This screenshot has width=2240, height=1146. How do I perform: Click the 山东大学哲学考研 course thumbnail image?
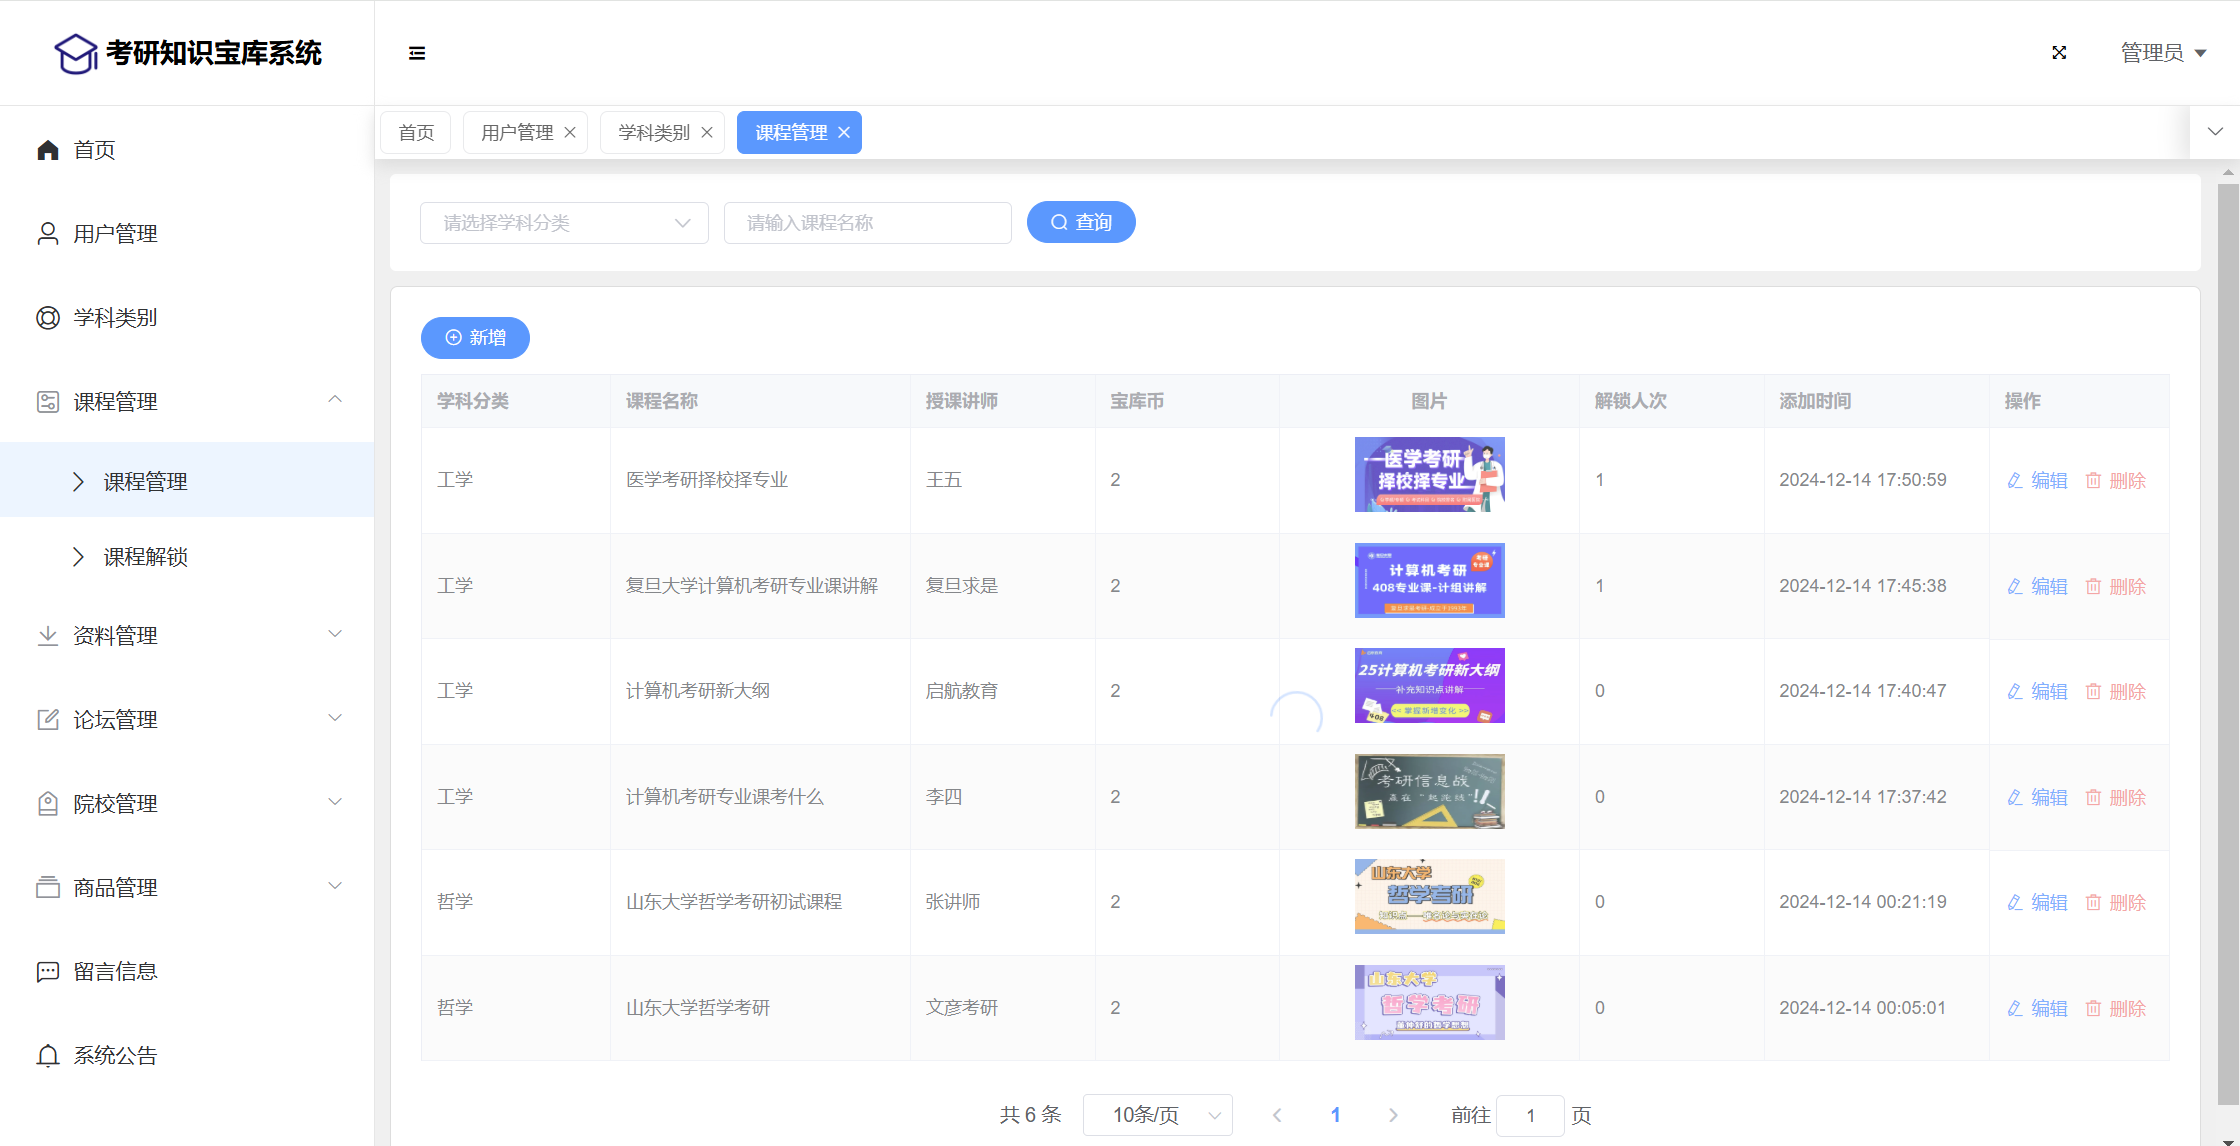tap(1429, 1002)
